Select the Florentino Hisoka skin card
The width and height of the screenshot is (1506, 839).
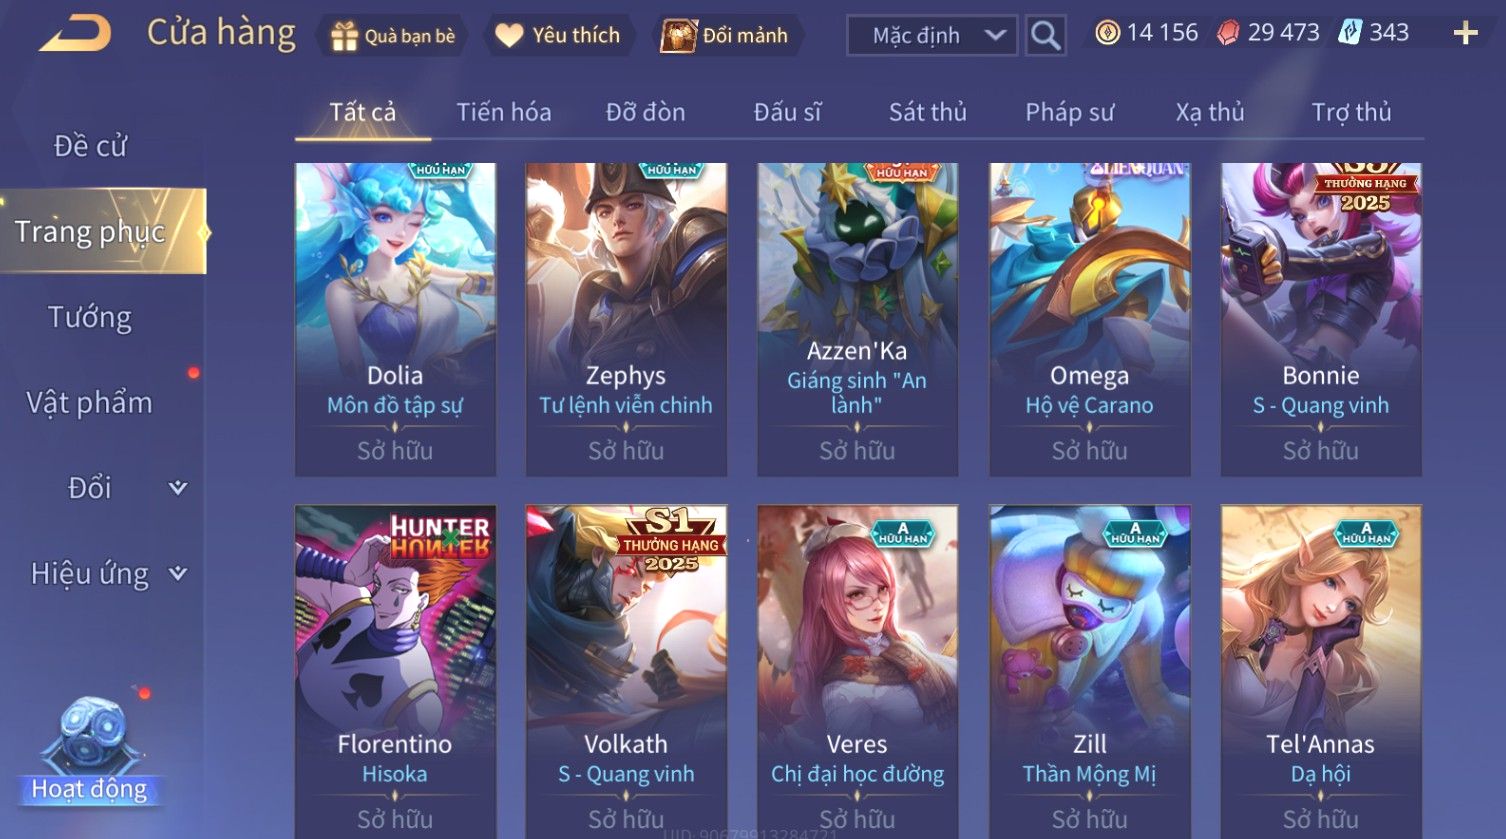click(395, 671)
